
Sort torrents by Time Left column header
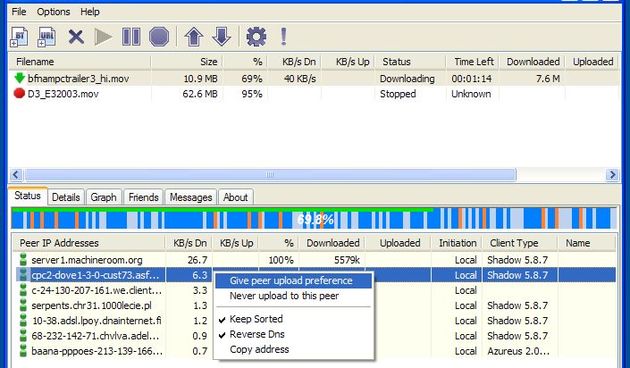coord(472,61)
